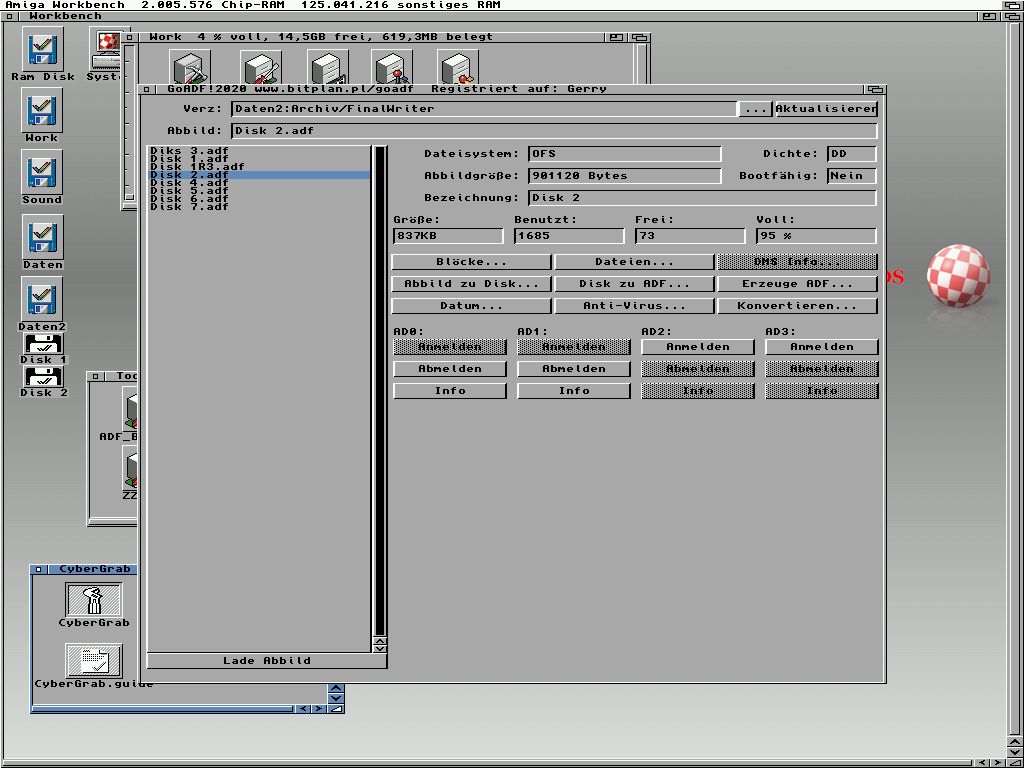1024x768 pixels.
Task: Click Info under AD1
Action: pos(574,391)
